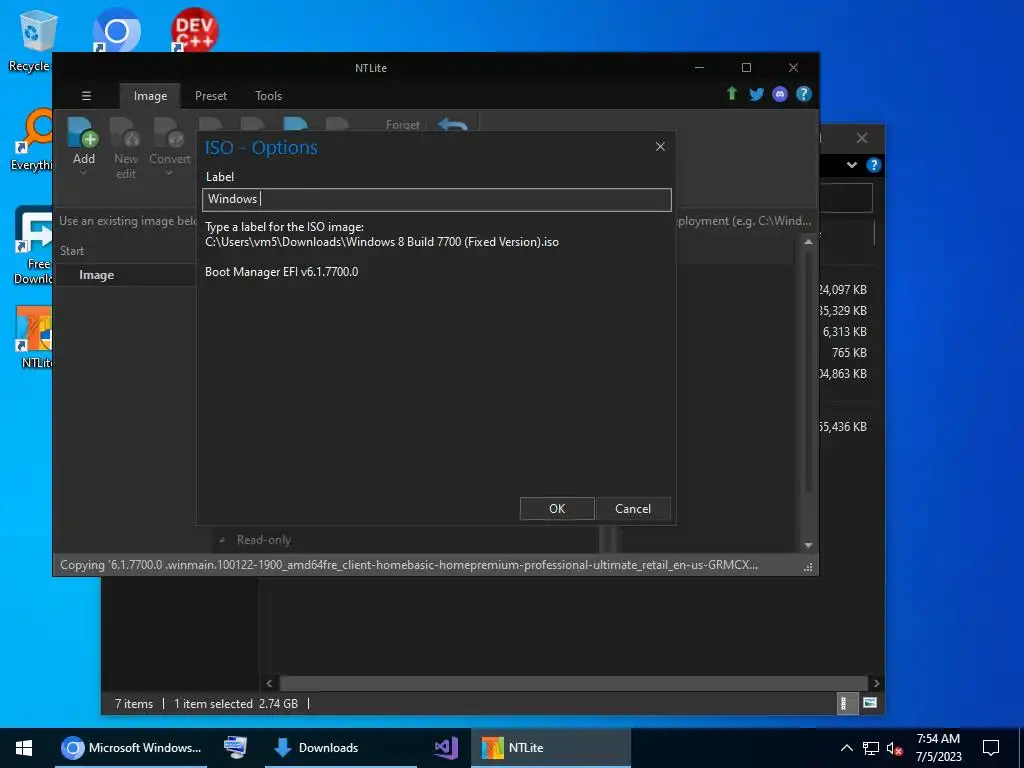The image size is (1024, 768).
Task: Switch to the Image tab
Action: click(150, 96)
